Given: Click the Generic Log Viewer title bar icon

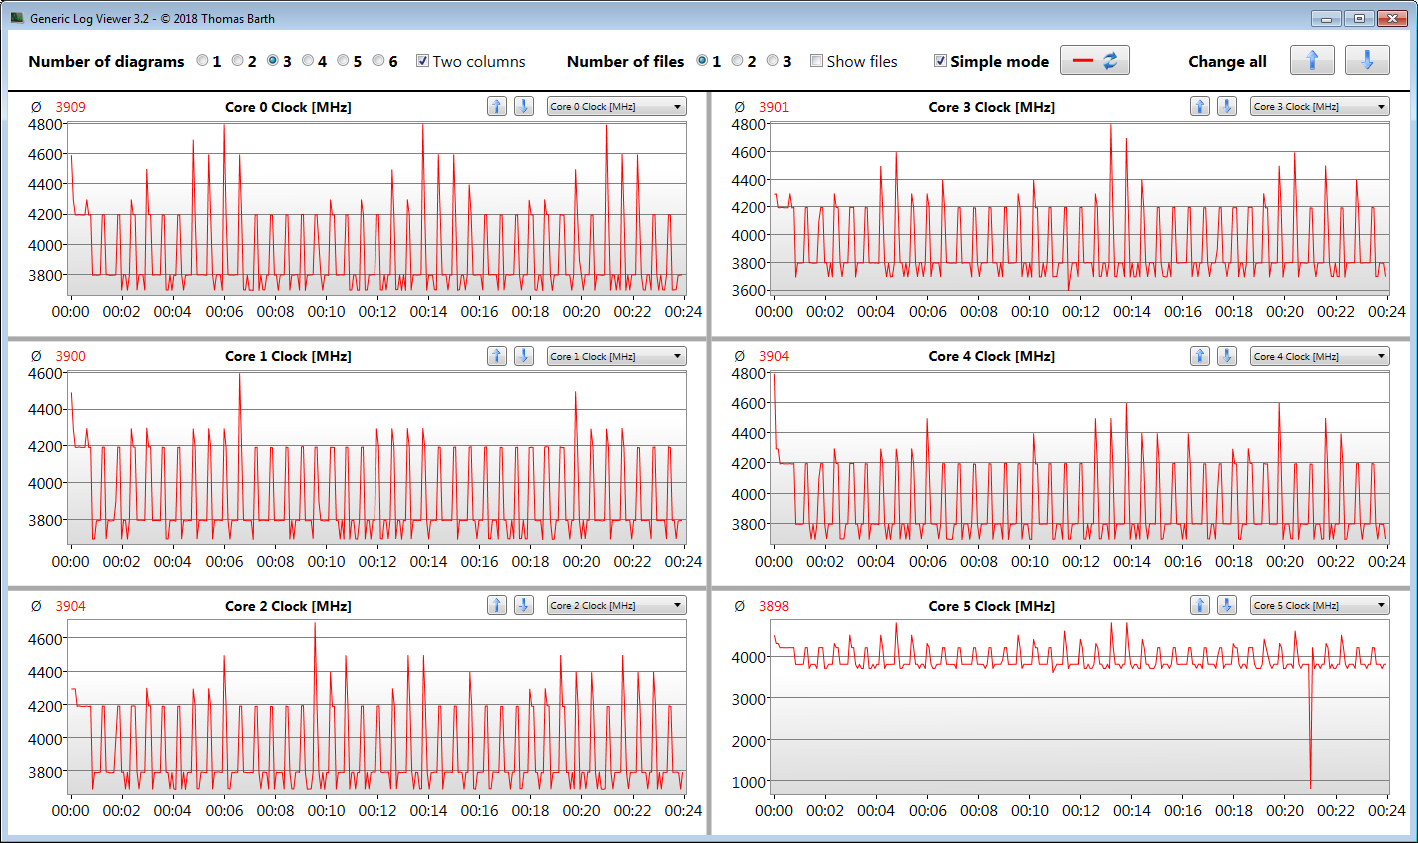Looking at the screenshot, I should coord(17,18).
